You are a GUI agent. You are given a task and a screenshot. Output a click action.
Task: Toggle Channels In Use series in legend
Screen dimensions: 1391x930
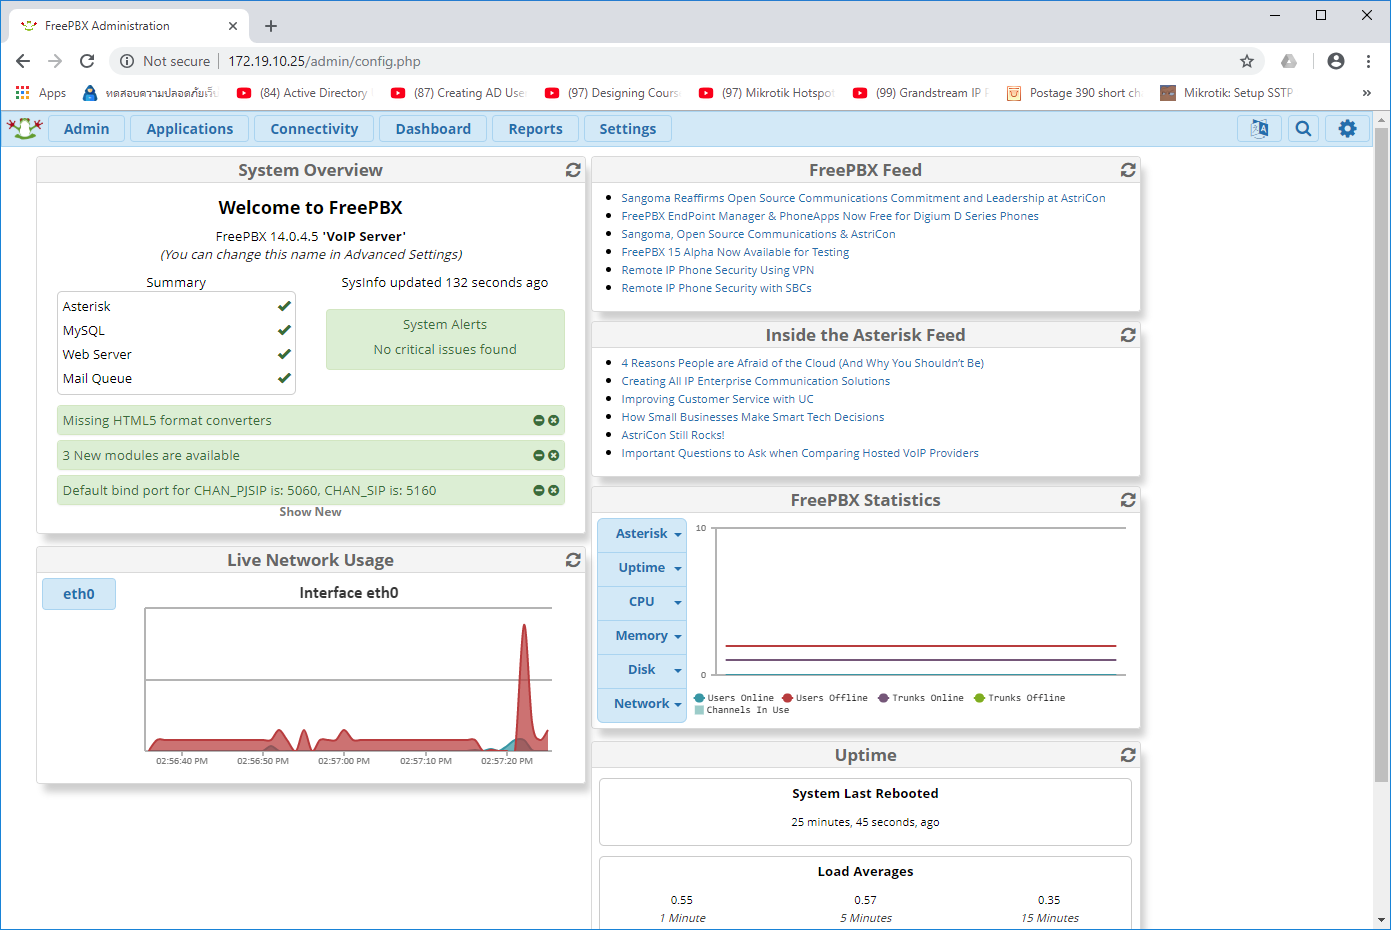(x=741, y=710)
